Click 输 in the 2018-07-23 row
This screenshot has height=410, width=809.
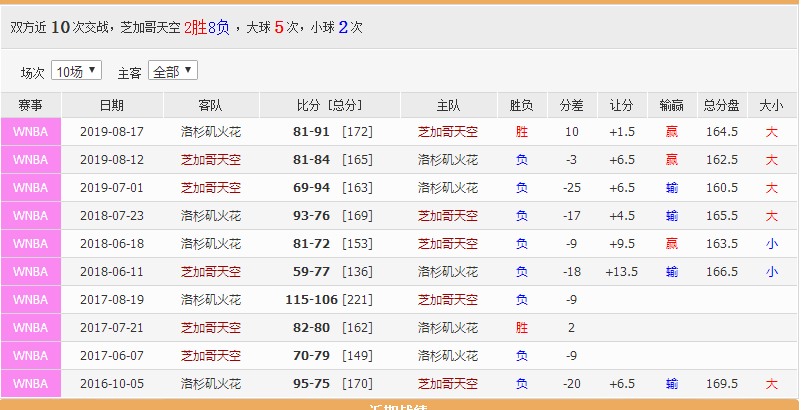[672, 216]
